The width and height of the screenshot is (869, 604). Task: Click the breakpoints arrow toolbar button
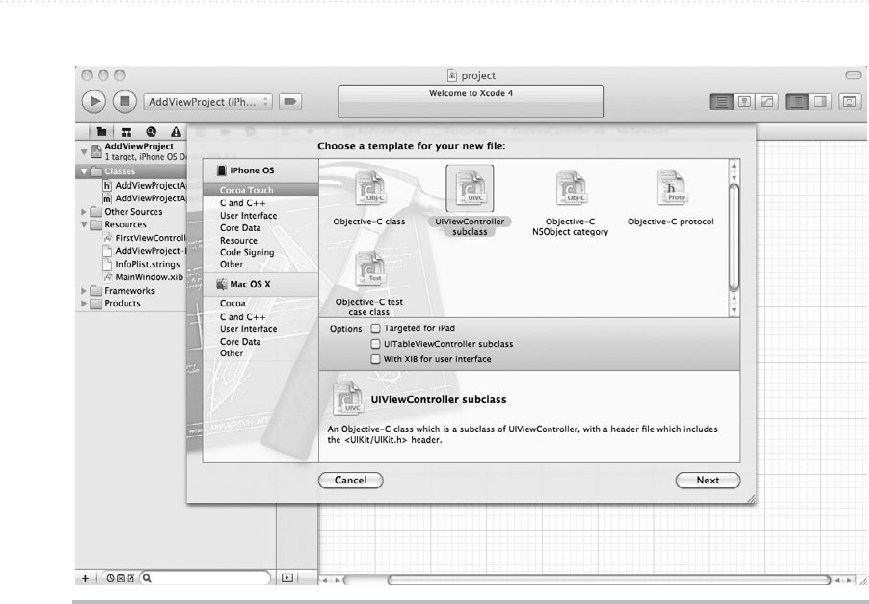pyautogui.click(x=290, y=101)
